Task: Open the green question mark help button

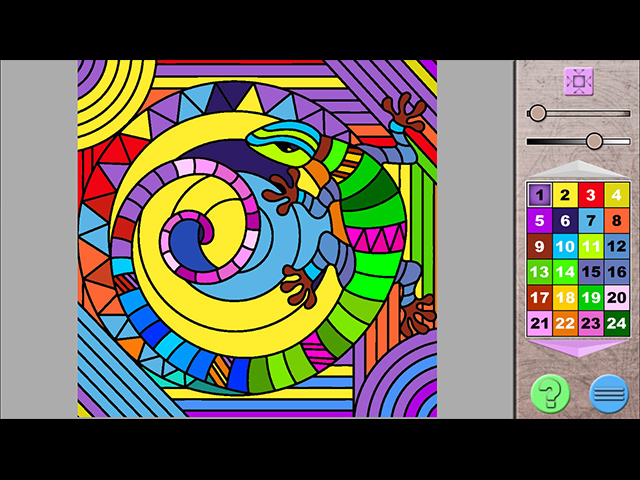Action: pyautogui.click(x=549, y=393)
